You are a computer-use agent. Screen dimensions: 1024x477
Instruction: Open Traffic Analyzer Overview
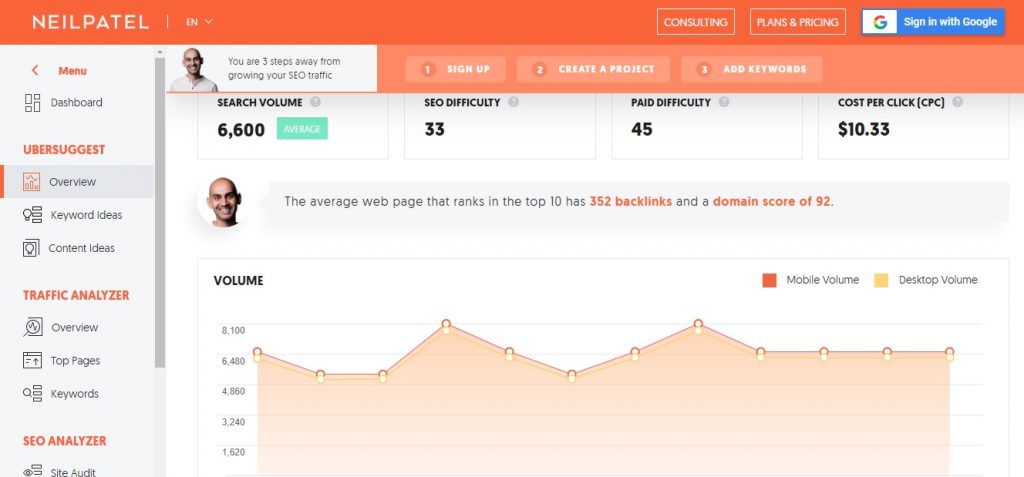(77, 327)
